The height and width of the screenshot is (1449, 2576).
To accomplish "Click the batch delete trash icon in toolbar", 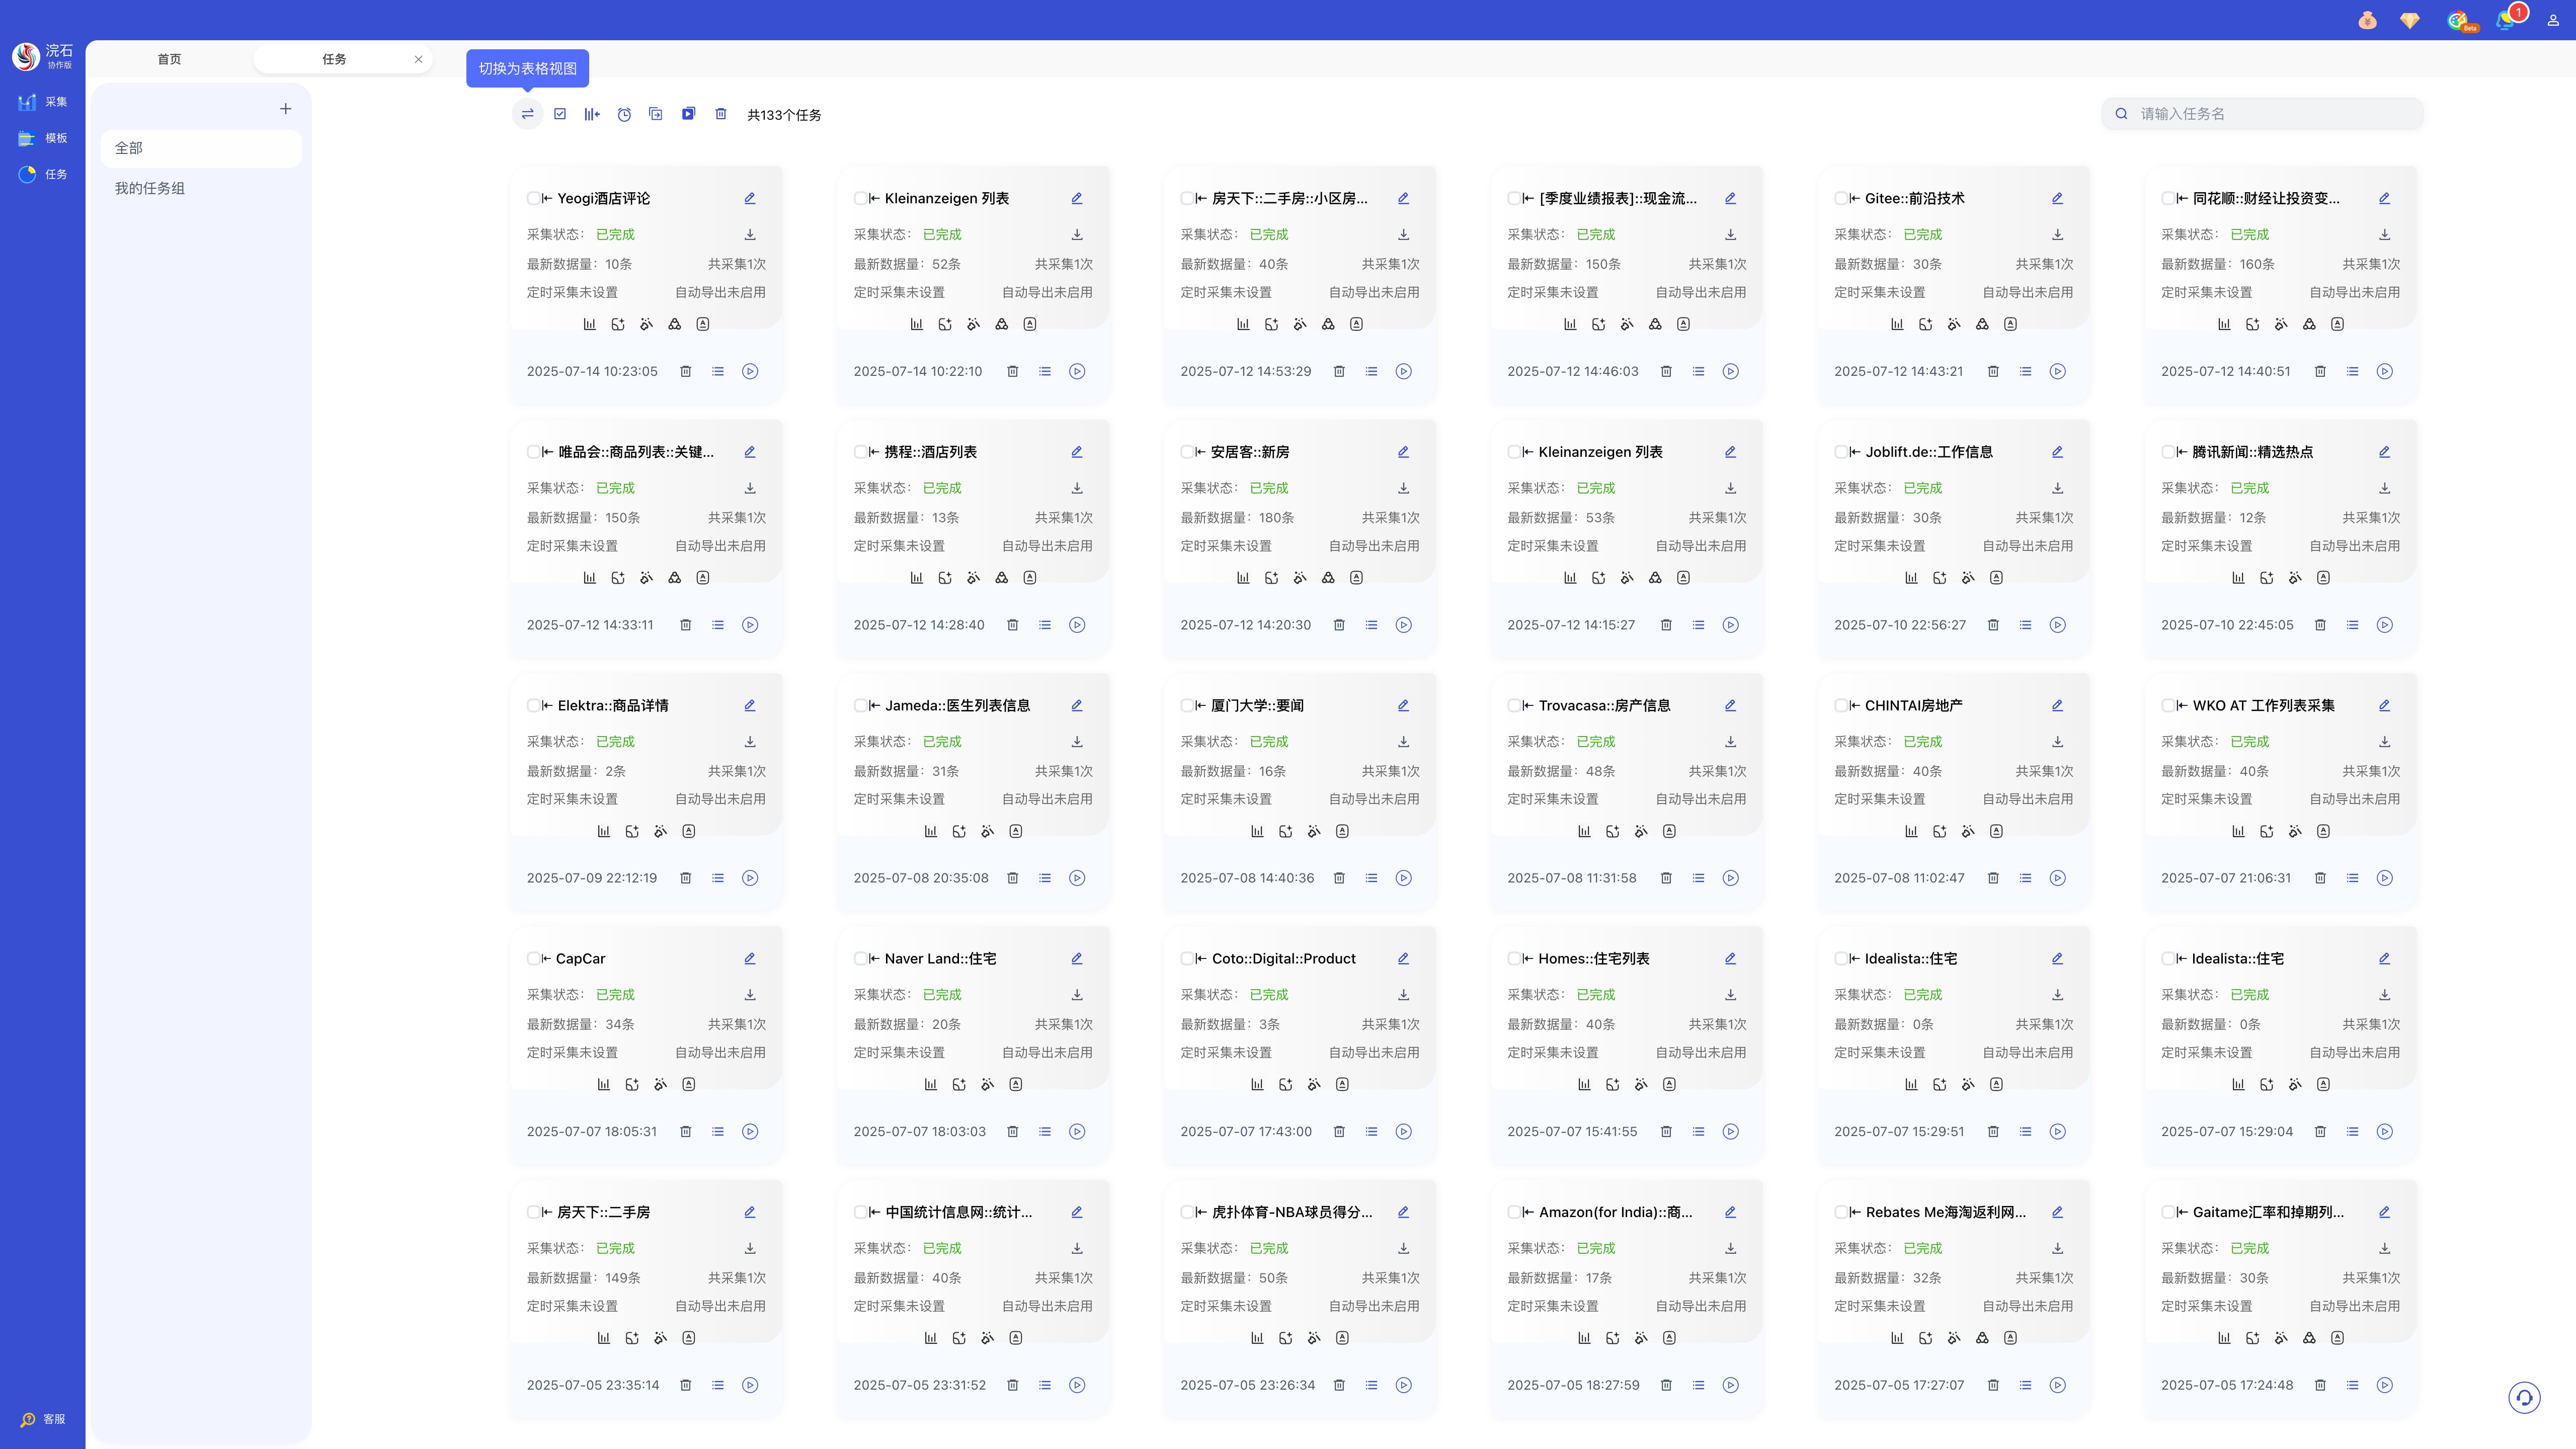I will 720,114.
